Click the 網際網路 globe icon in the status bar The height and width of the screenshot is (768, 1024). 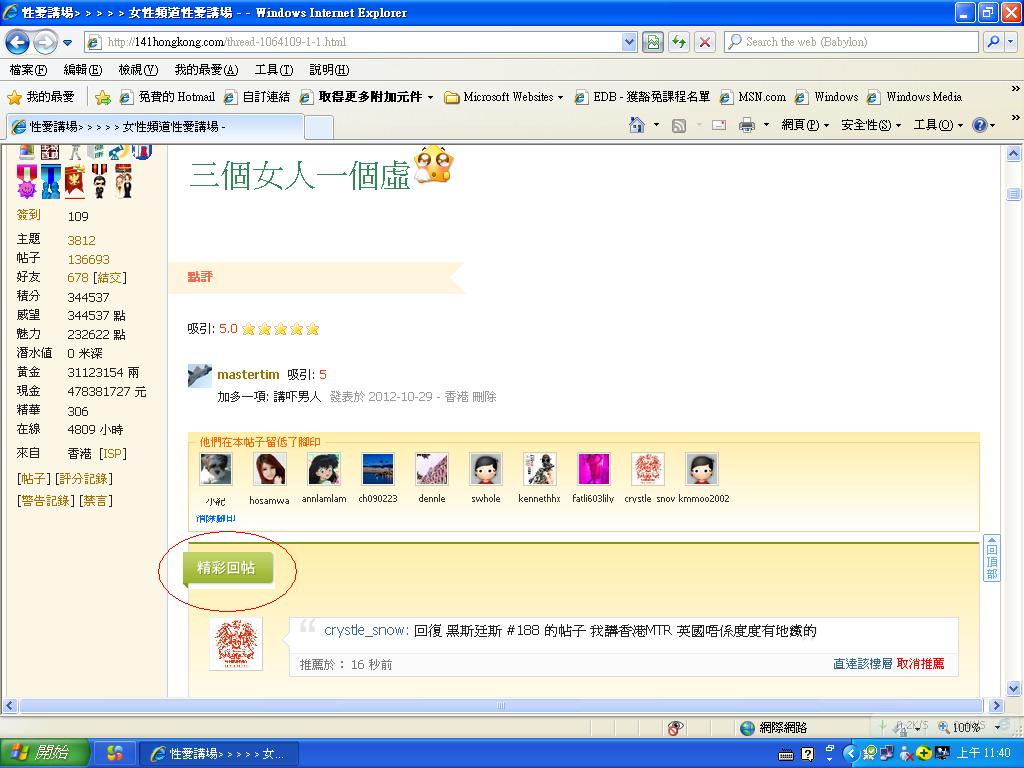(x=748, y=727)
